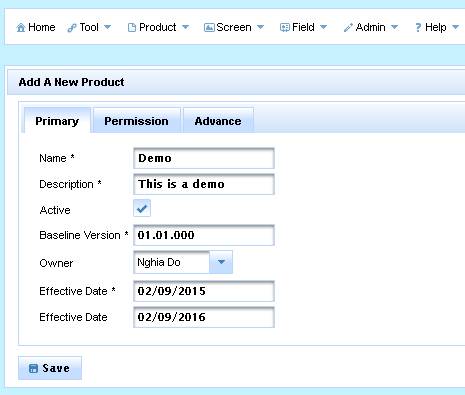The image size is (465, 395).
Task: Switch to the Permission tab
Action: pos(137,120)
